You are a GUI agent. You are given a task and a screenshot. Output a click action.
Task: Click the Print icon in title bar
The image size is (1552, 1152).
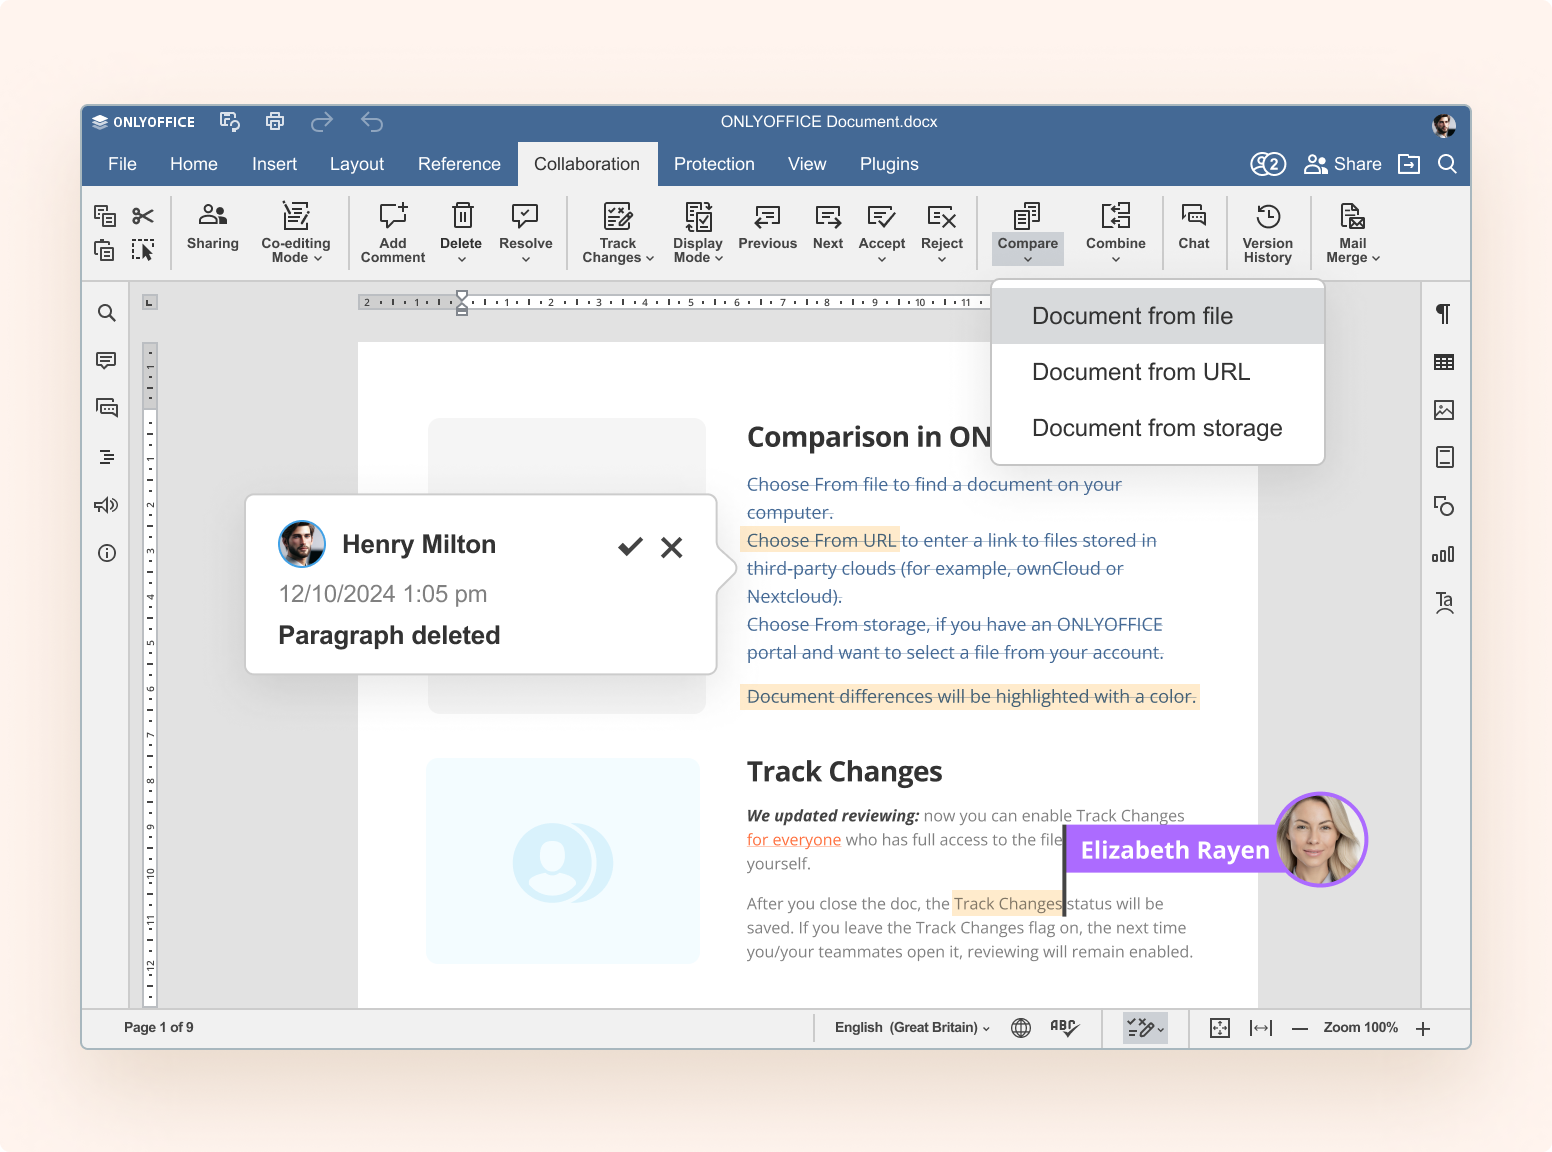(x=275, y=122)
